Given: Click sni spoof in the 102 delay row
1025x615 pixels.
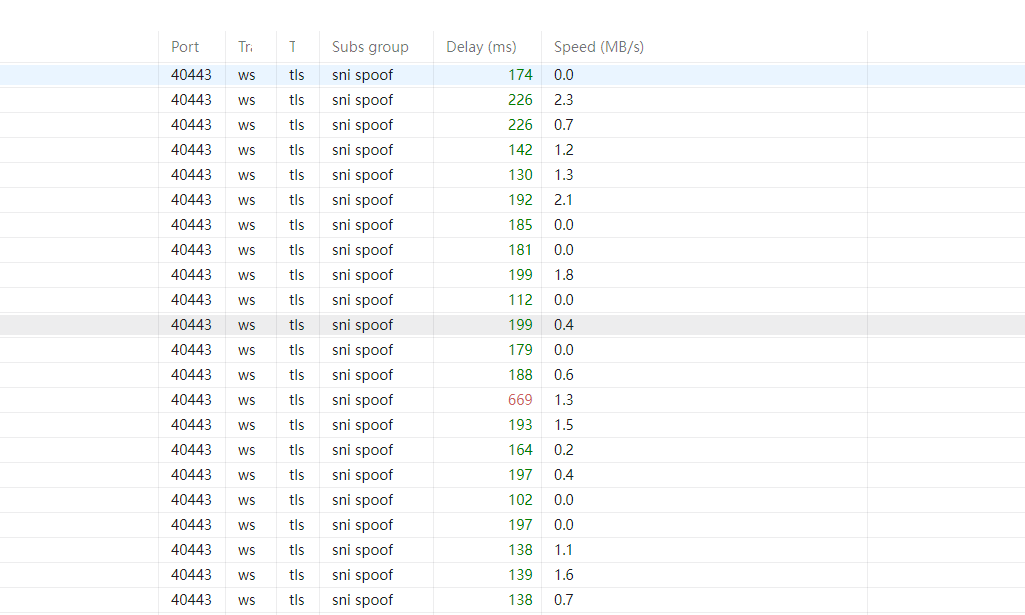Looking at the screenshot, I should 362,500.
